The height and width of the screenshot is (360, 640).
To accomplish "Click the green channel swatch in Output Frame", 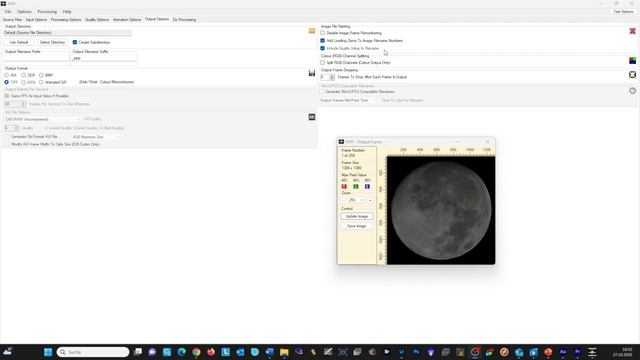I will (356, 187).
